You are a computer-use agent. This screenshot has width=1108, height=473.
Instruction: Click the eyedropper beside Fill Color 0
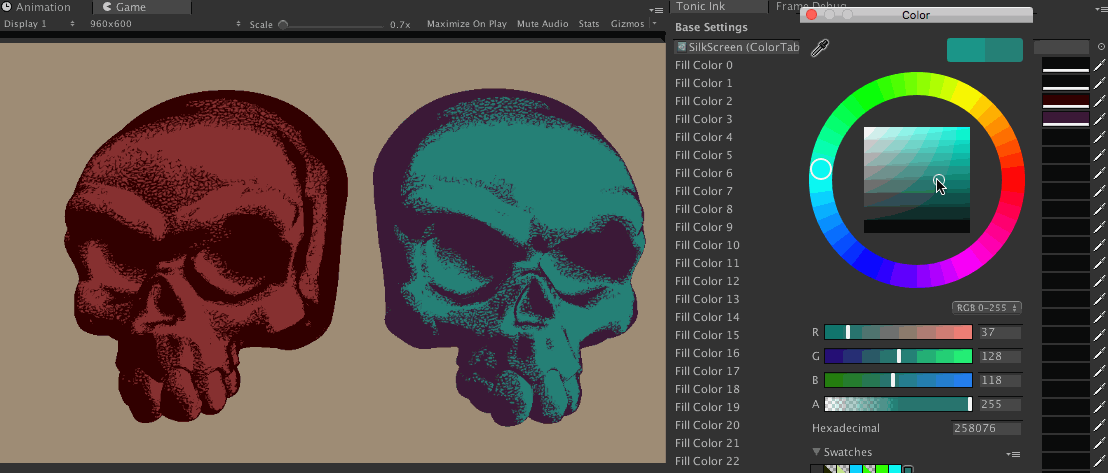pos(1099,65)
